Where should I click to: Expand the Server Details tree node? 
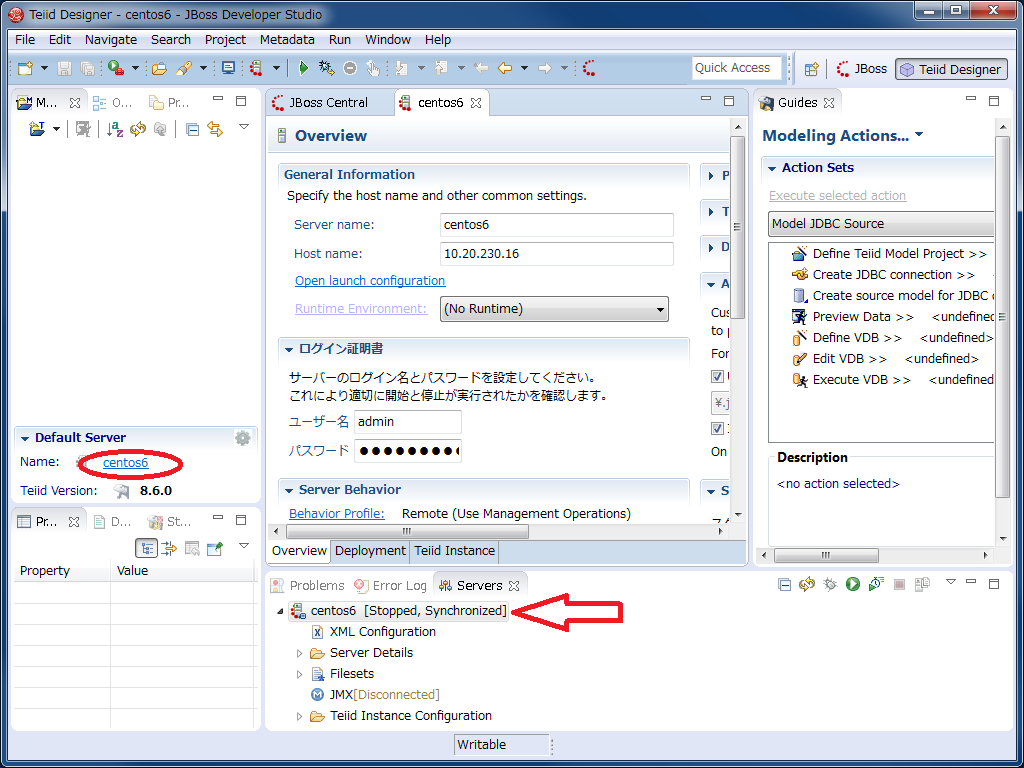[299, 653]
